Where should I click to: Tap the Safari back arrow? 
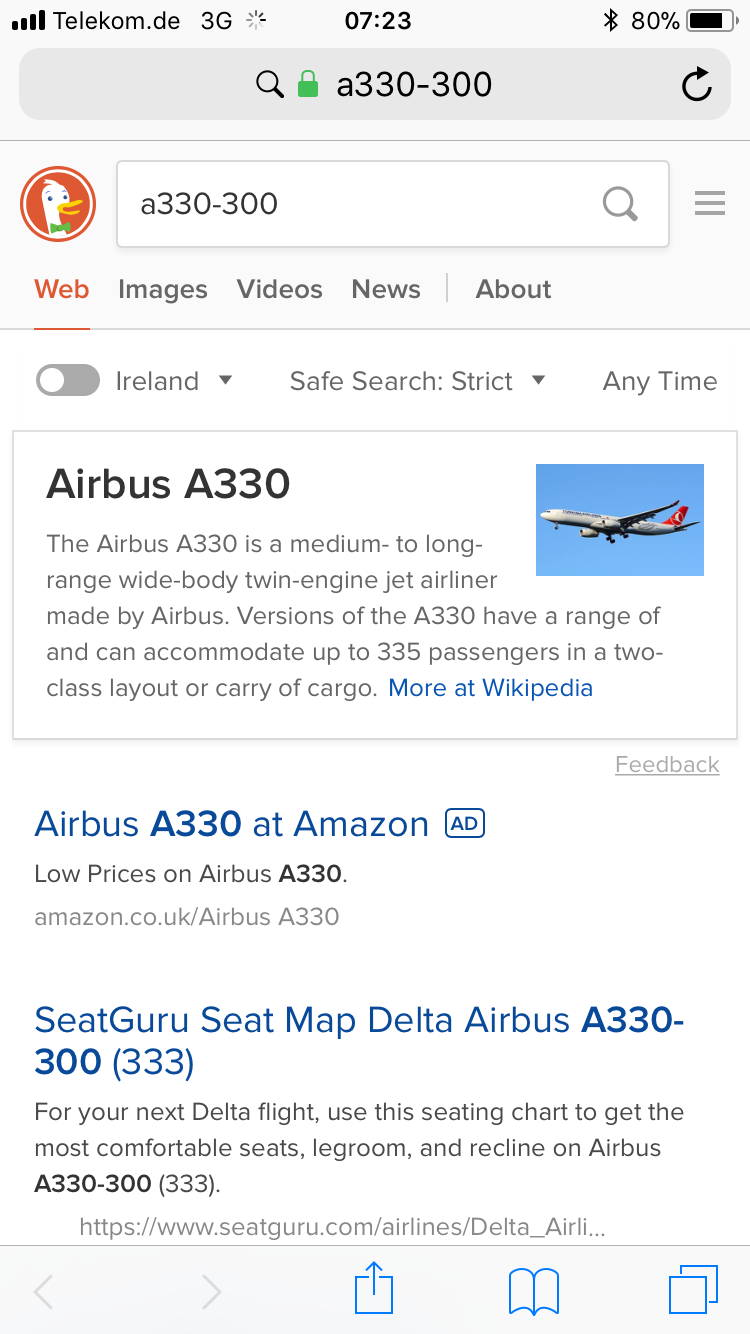(44, 1292)
